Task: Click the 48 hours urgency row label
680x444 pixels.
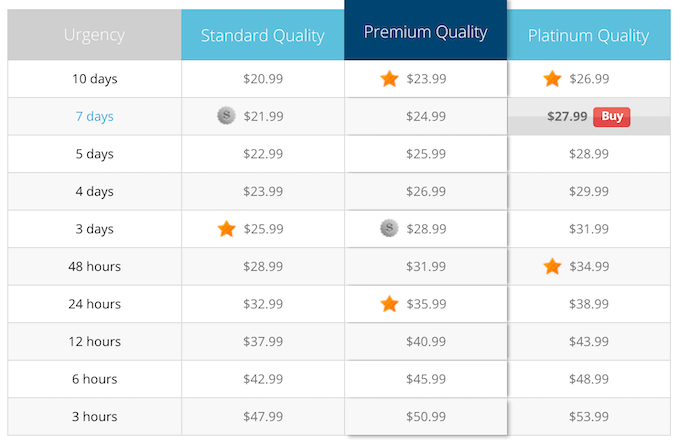Action: point(95,266)
